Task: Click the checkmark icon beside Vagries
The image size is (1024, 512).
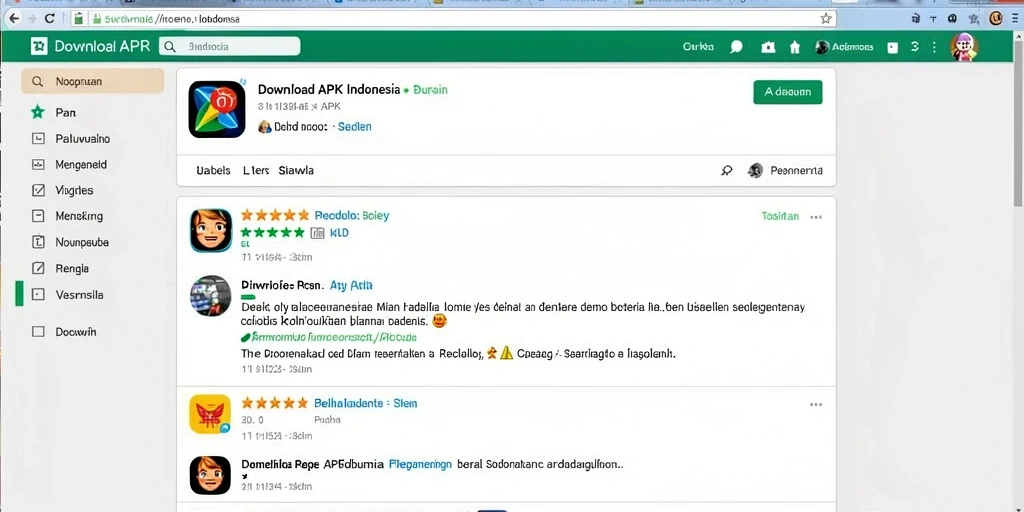Action: (x=39, y=191)
